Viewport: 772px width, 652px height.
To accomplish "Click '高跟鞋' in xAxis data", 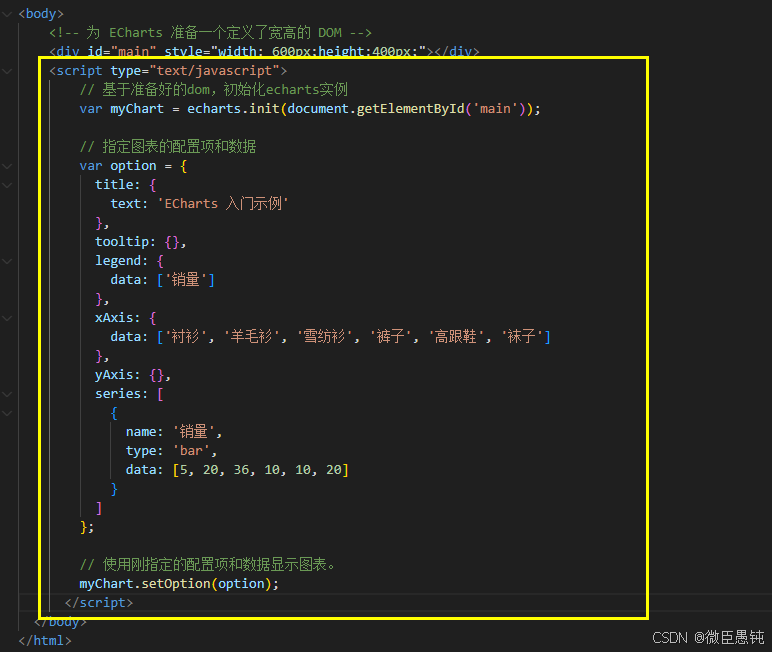I will click(456, 337).
